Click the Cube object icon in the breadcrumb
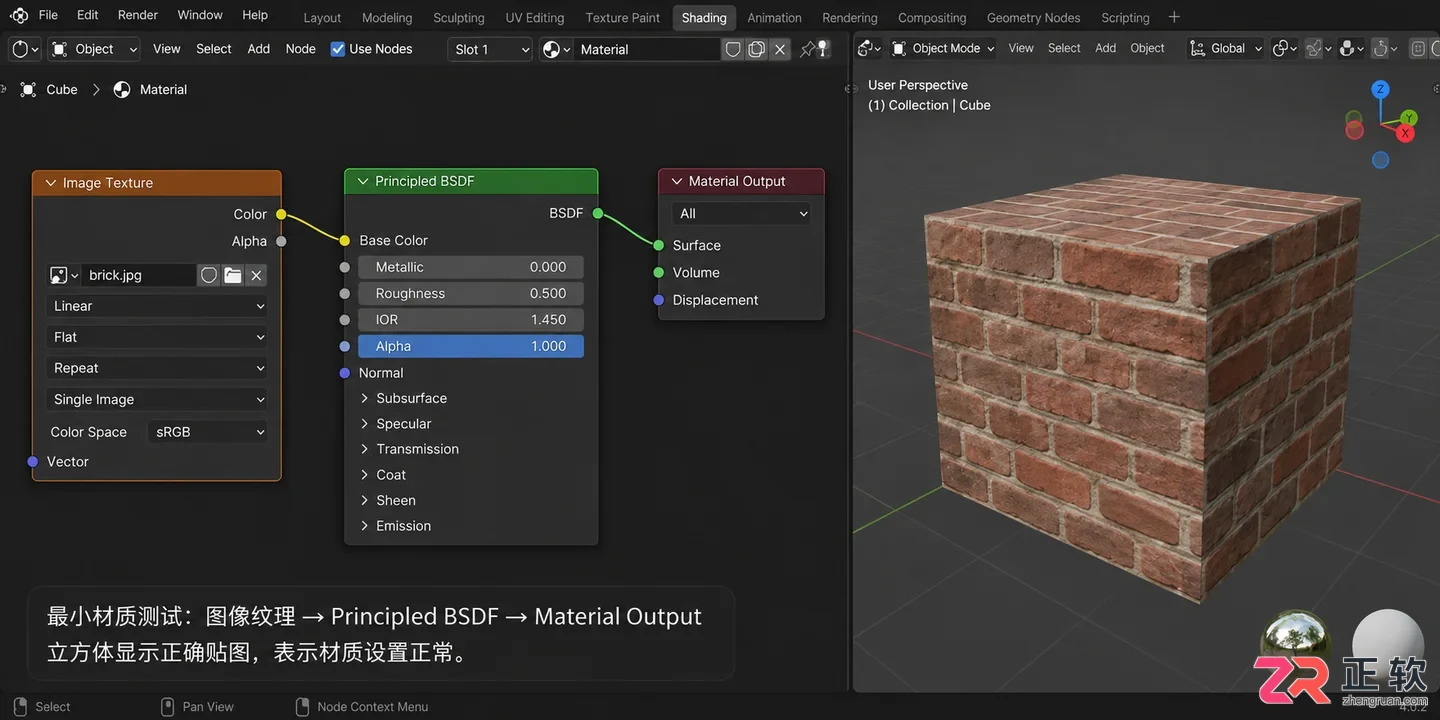This screenshot has width=1440, height=720. tap(28, 89)
